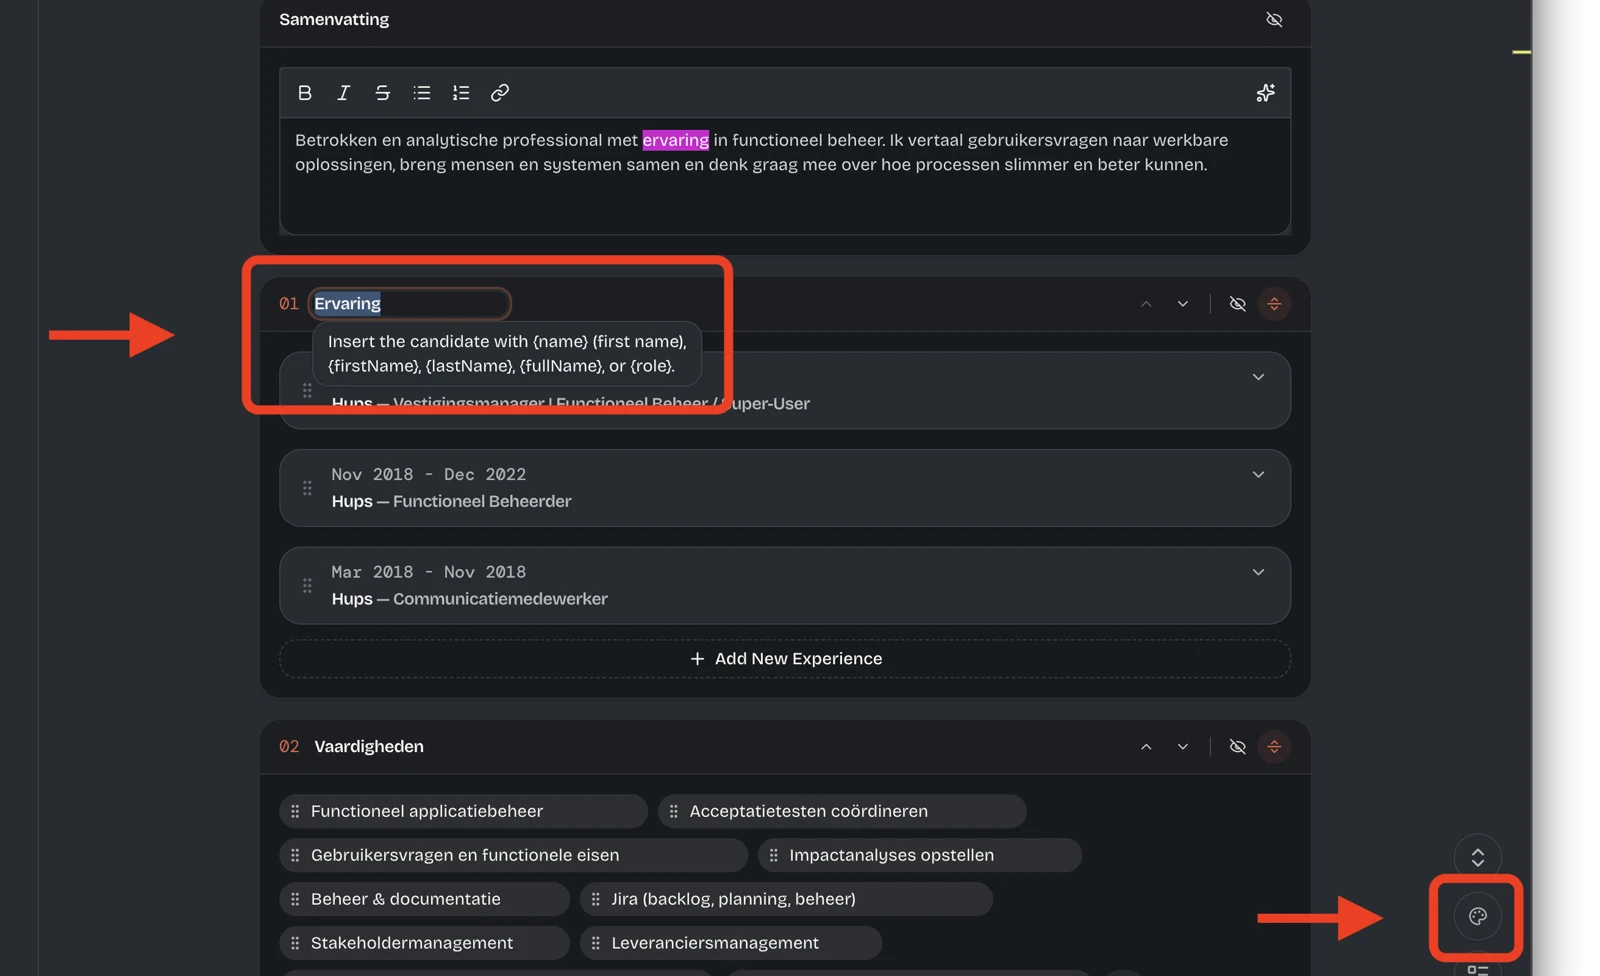The height and width of the screenshot is (976, 1600).
Task: Expand the Functioneel Beheerder experience entry
Action: pyautogui.click(x=1258, y=475)
